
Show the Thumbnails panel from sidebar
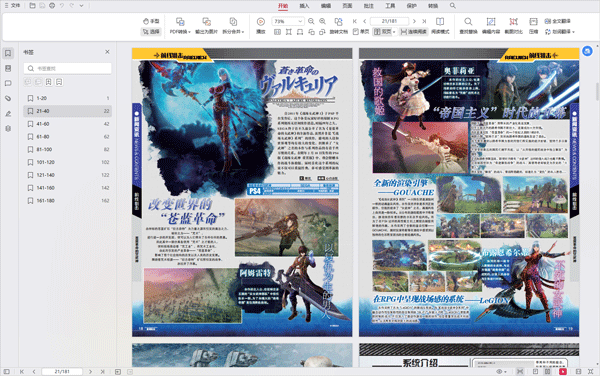click(x=8, y=68)
